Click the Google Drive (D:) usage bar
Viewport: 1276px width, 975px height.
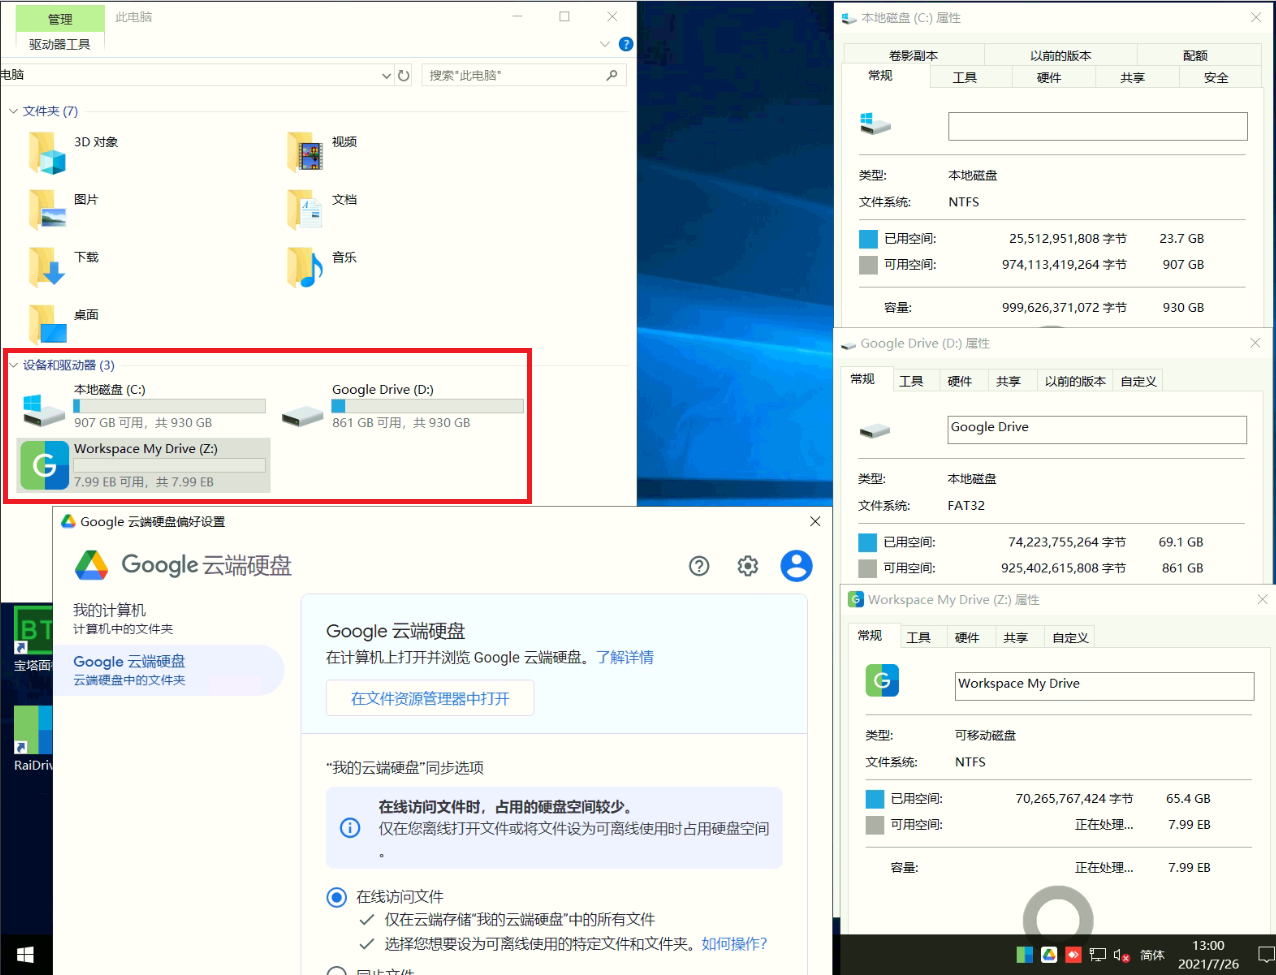pyautogui.click(x=427, y=406)
